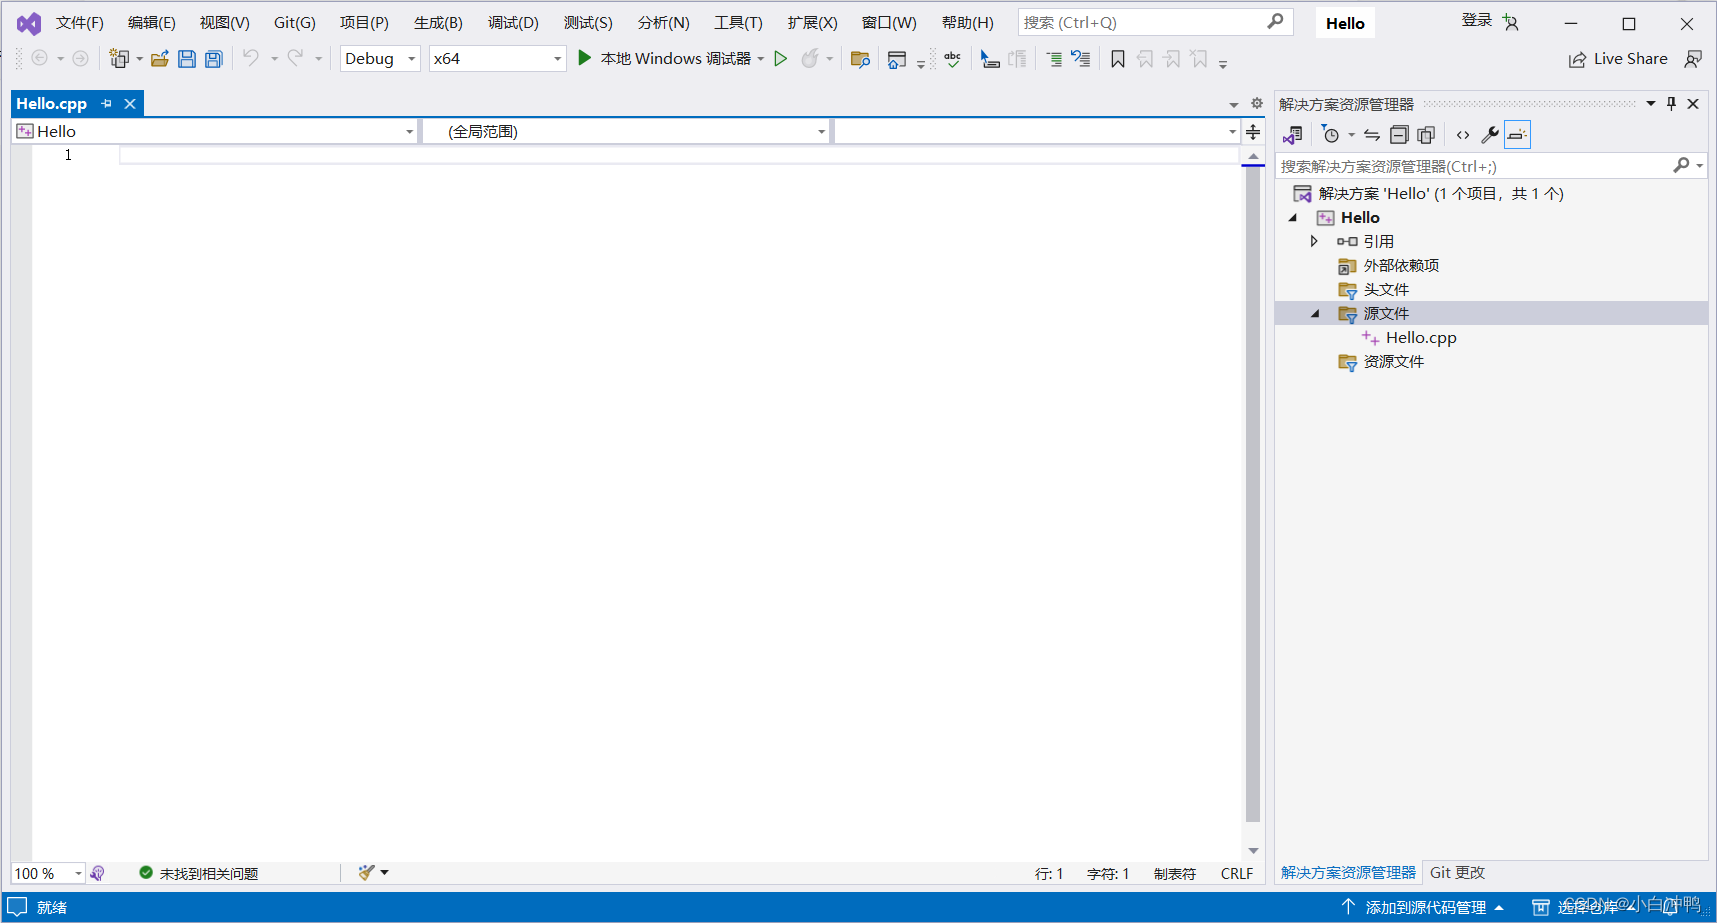This screenshot has height=923, width=1717.
Task: Click the Navigate Forward icon
Action: point(81,59)
